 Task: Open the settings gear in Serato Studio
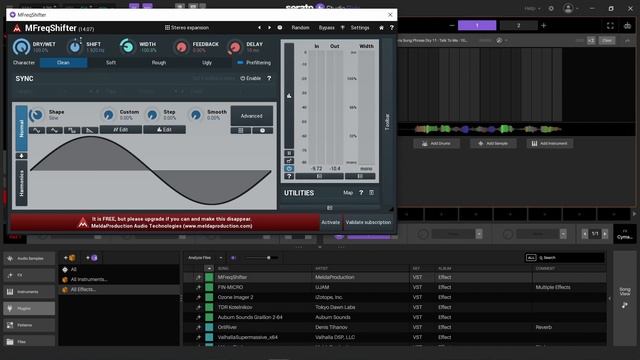(551, 9)
